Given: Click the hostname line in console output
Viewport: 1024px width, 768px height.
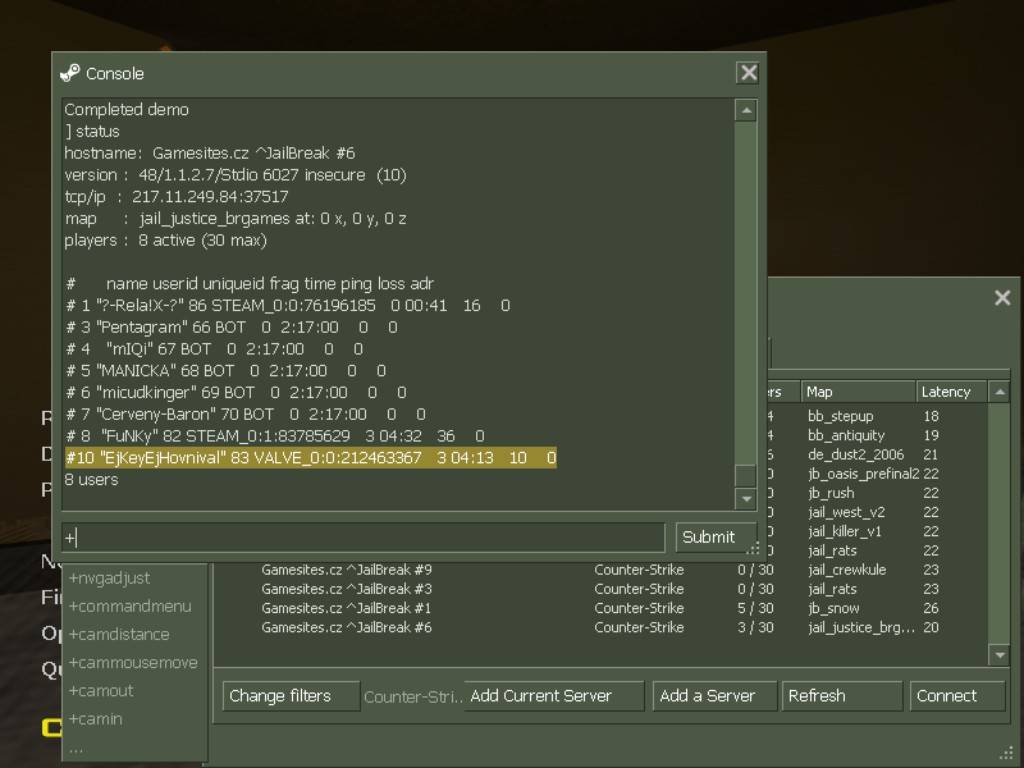Looking at the screenshot, I should pos(210,153).
